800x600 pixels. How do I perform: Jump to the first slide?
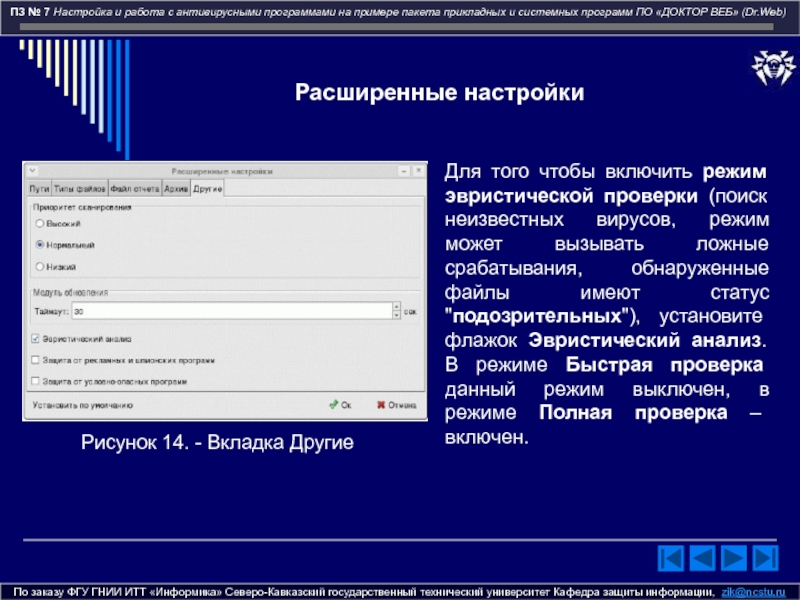pyautogui.click(x=672, y=557)
